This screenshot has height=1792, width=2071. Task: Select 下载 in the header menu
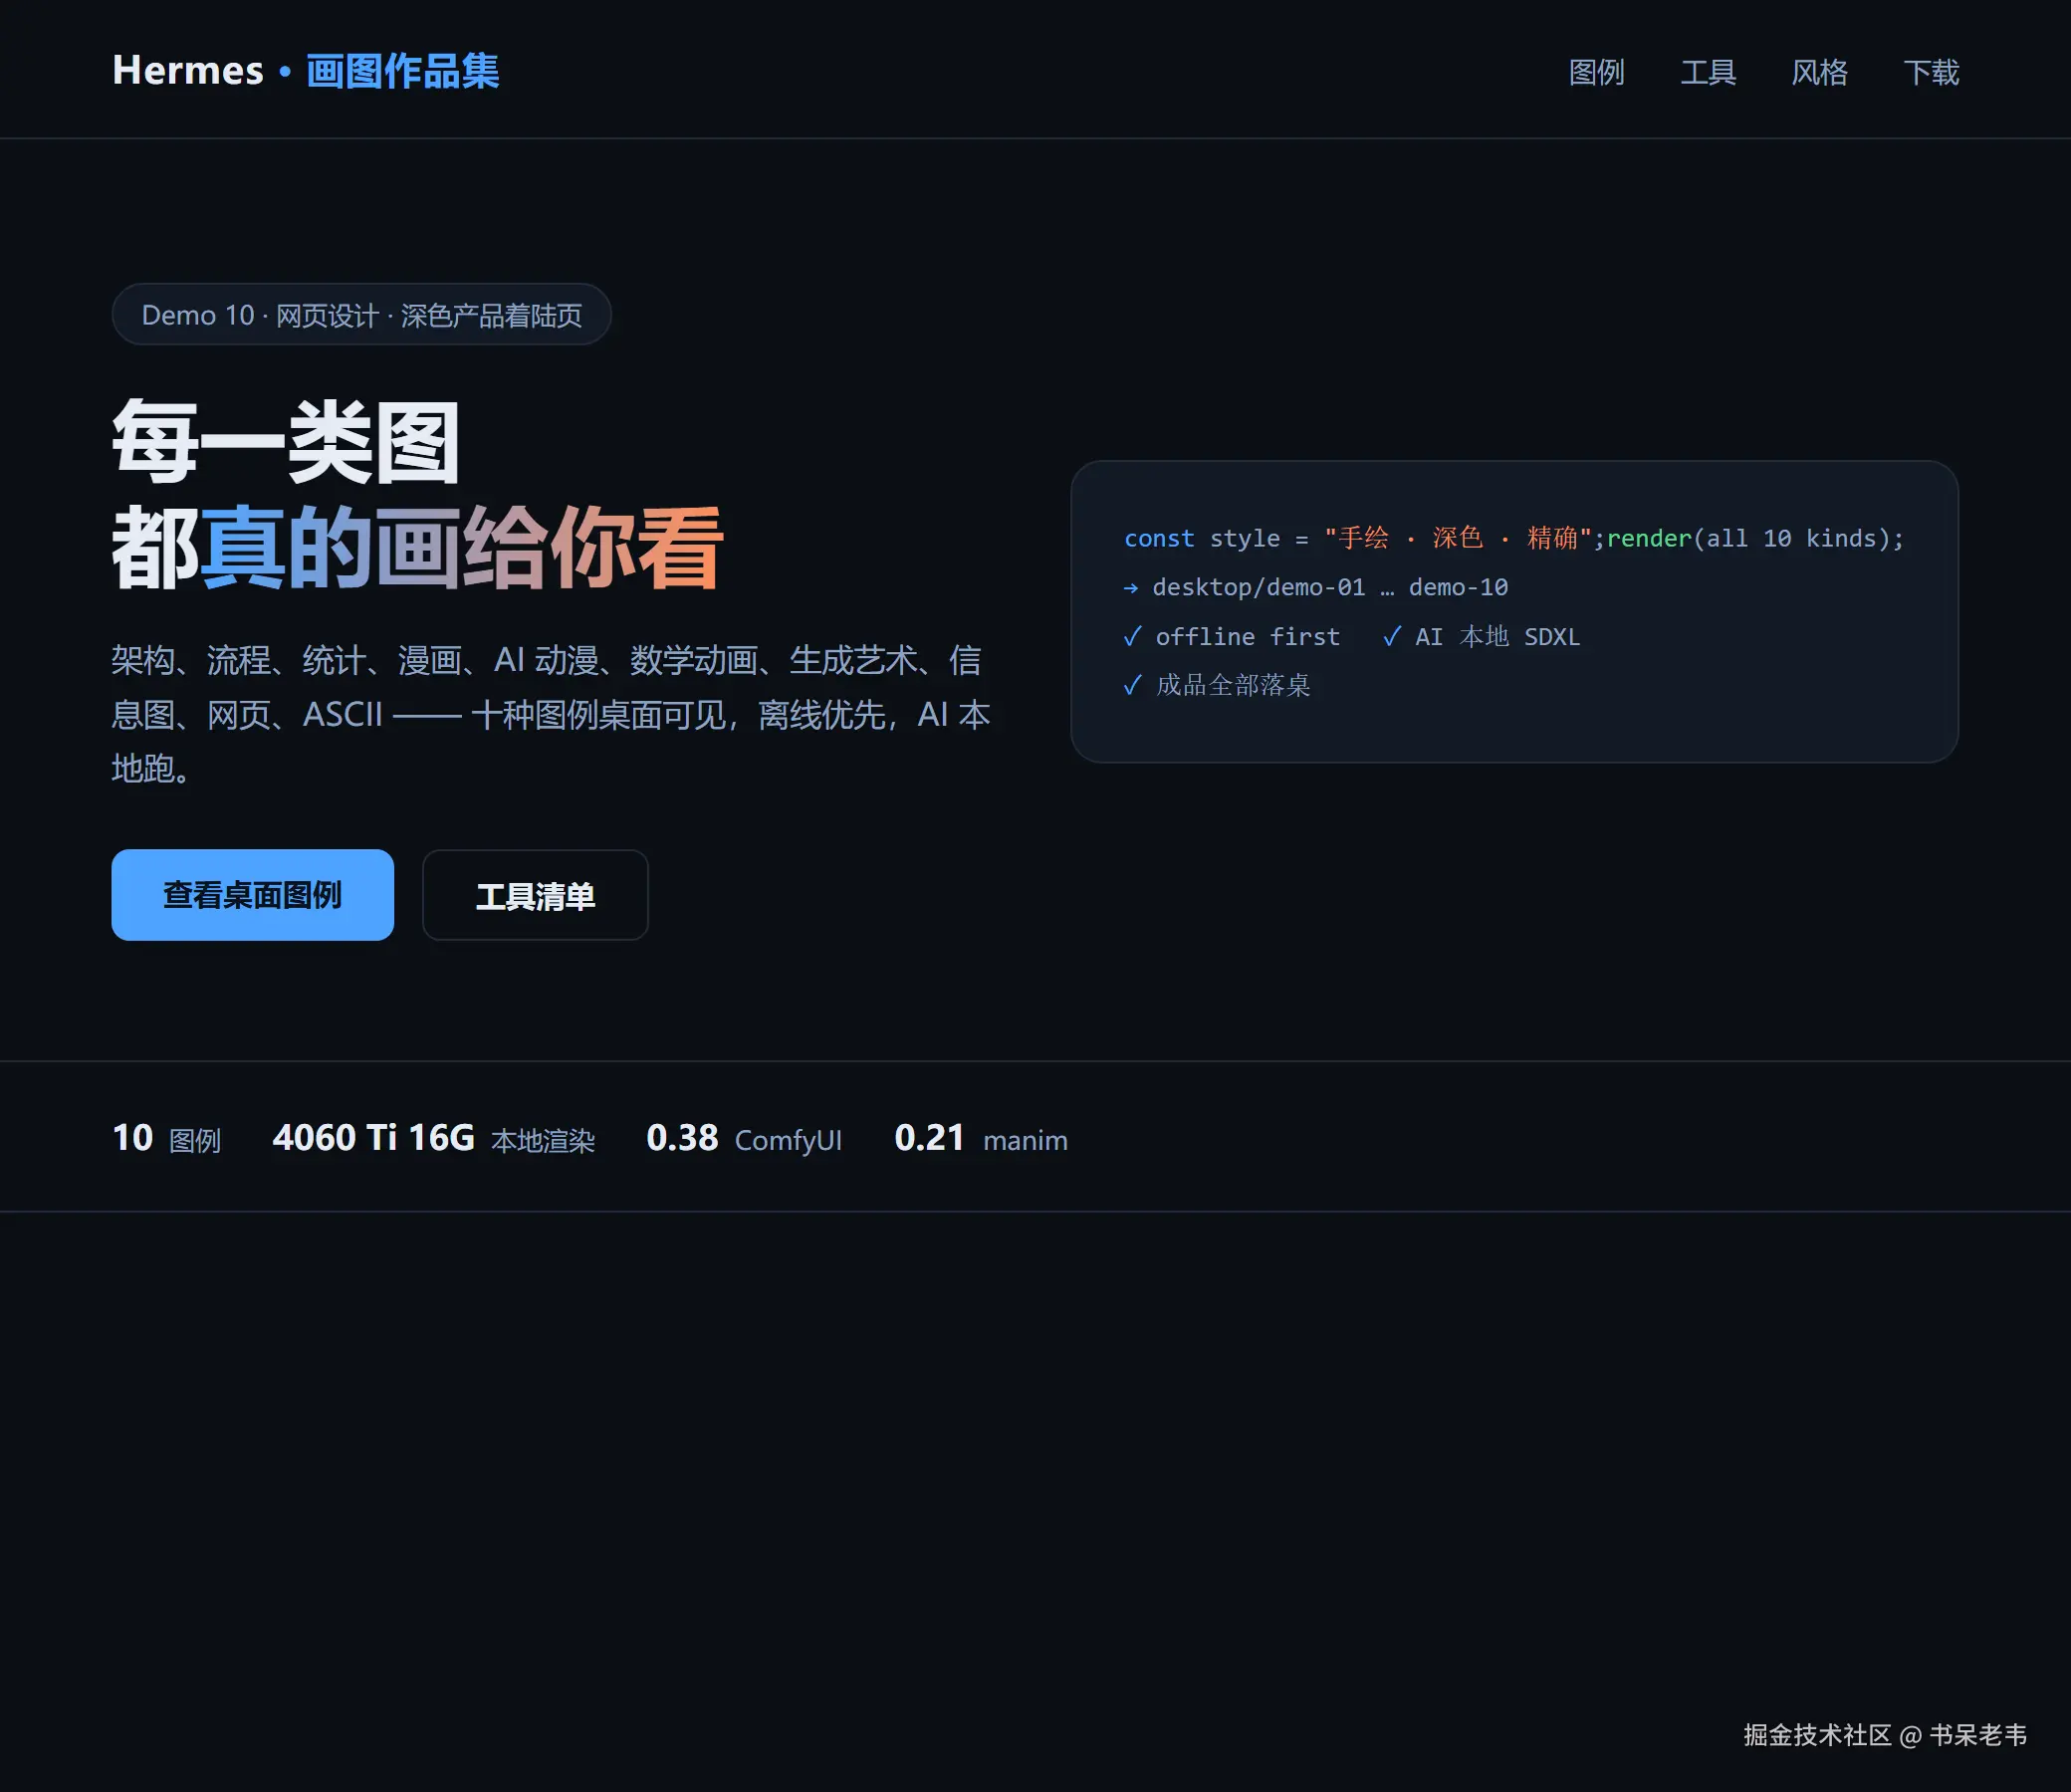tap(1931, 72)
